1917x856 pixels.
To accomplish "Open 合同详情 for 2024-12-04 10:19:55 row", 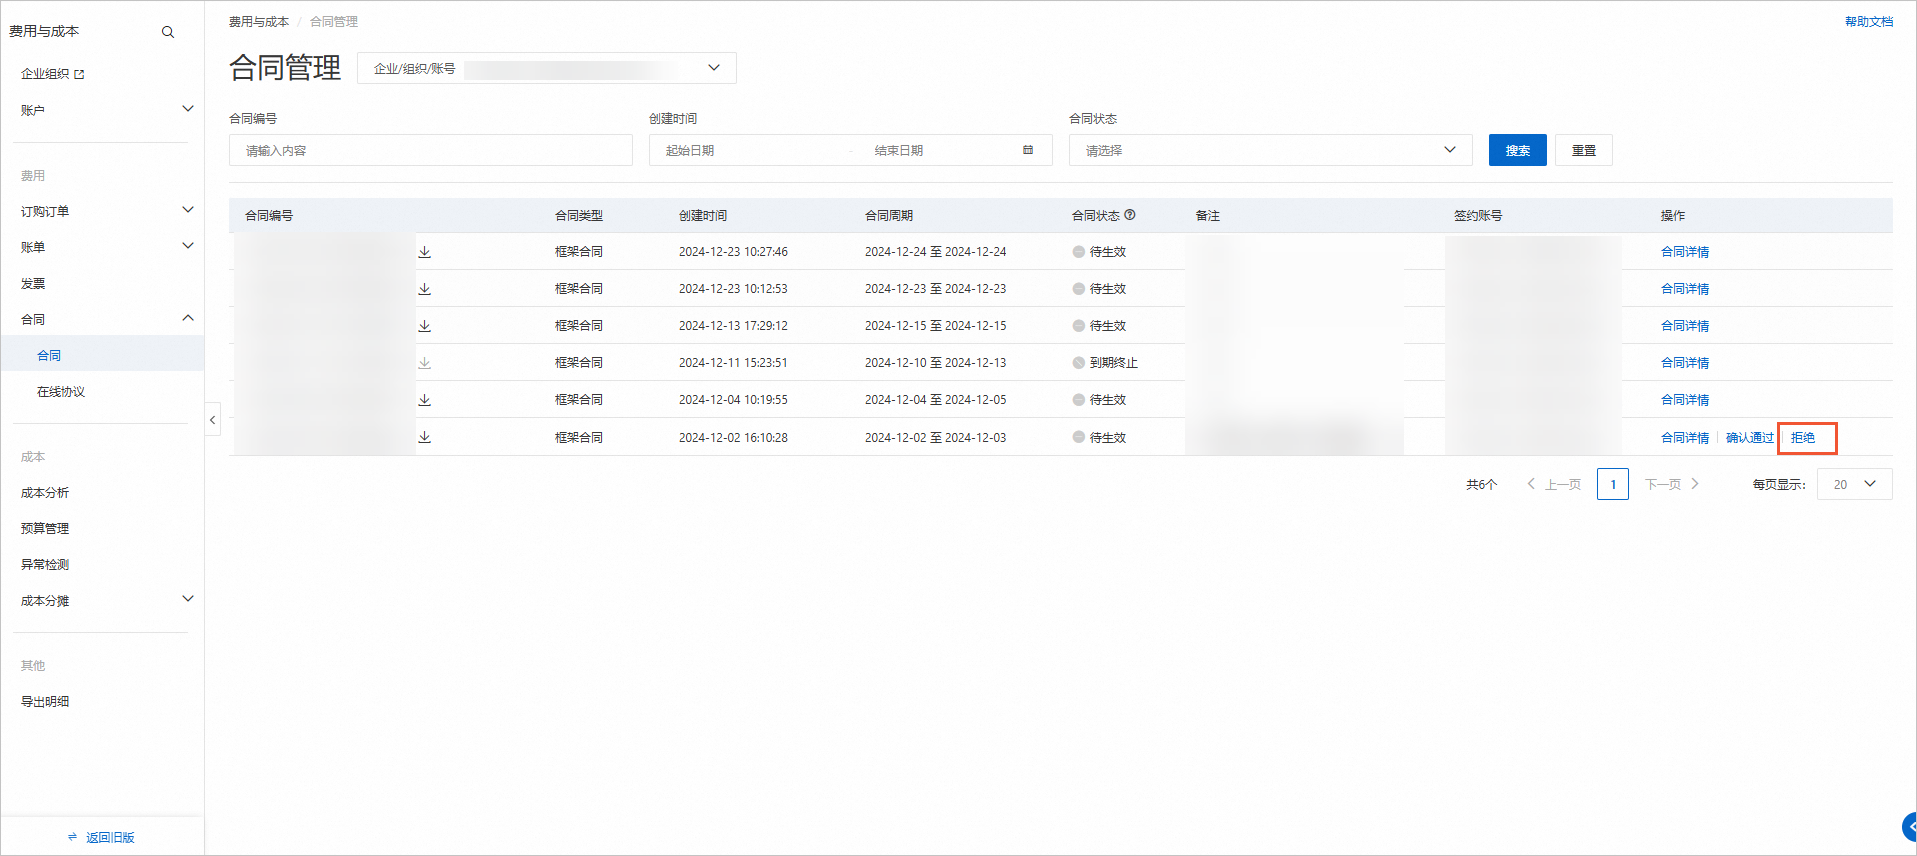I will 1685,400.
